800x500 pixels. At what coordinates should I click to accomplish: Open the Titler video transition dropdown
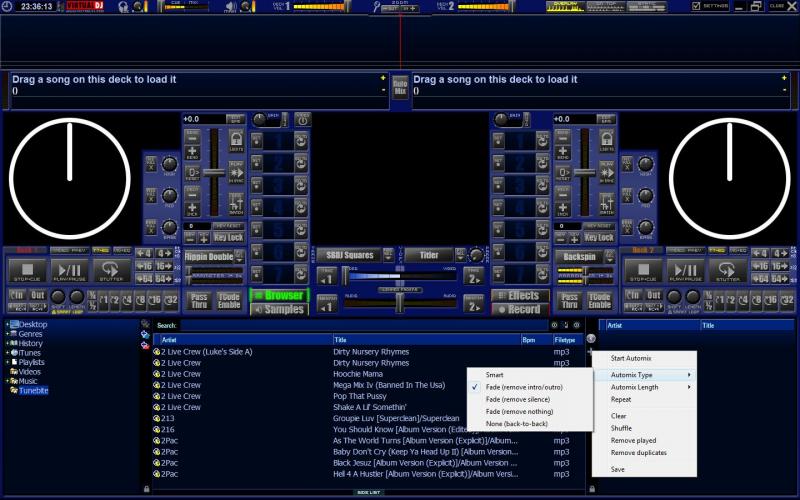point(460,255)
